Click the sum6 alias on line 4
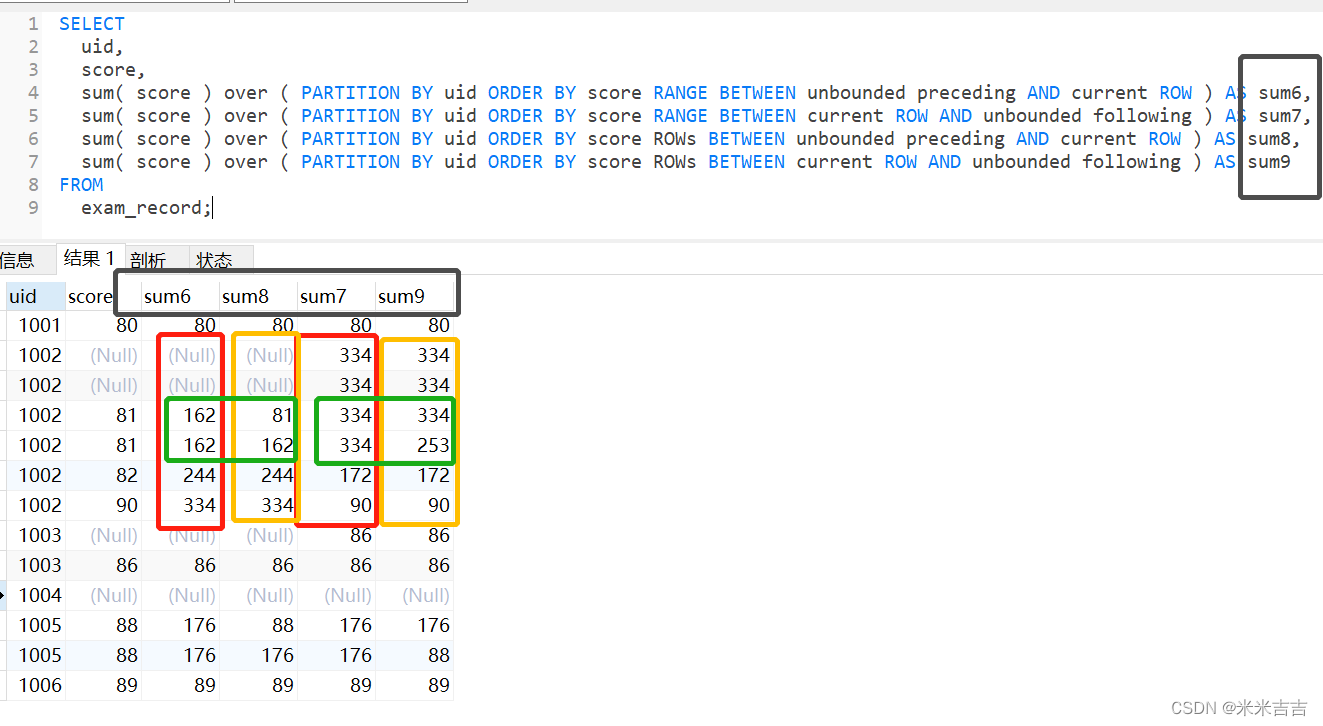 click(x=1280, y=93)
